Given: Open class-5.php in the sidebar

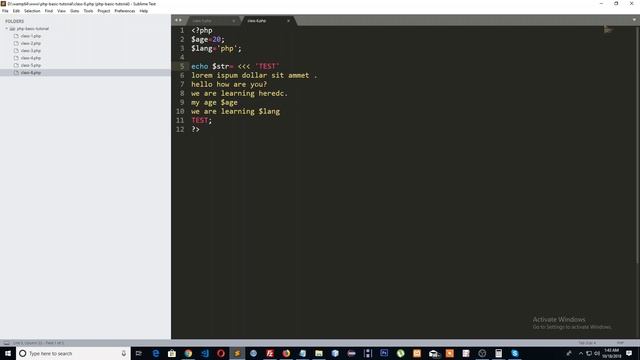Looking at the screenshot, I should 31,65.
